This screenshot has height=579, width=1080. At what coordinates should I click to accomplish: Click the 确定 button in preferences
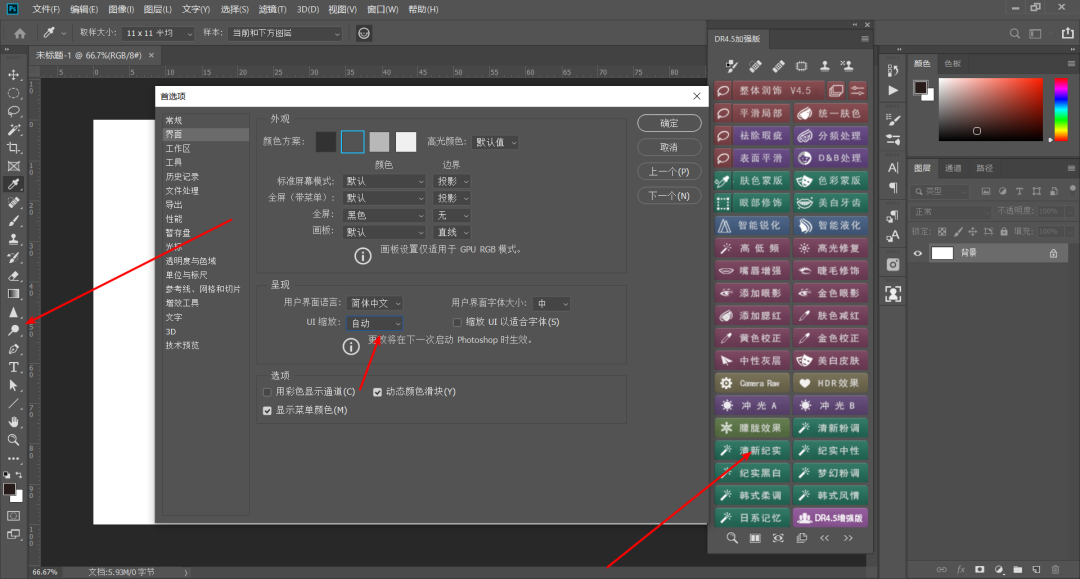[669, 123]
